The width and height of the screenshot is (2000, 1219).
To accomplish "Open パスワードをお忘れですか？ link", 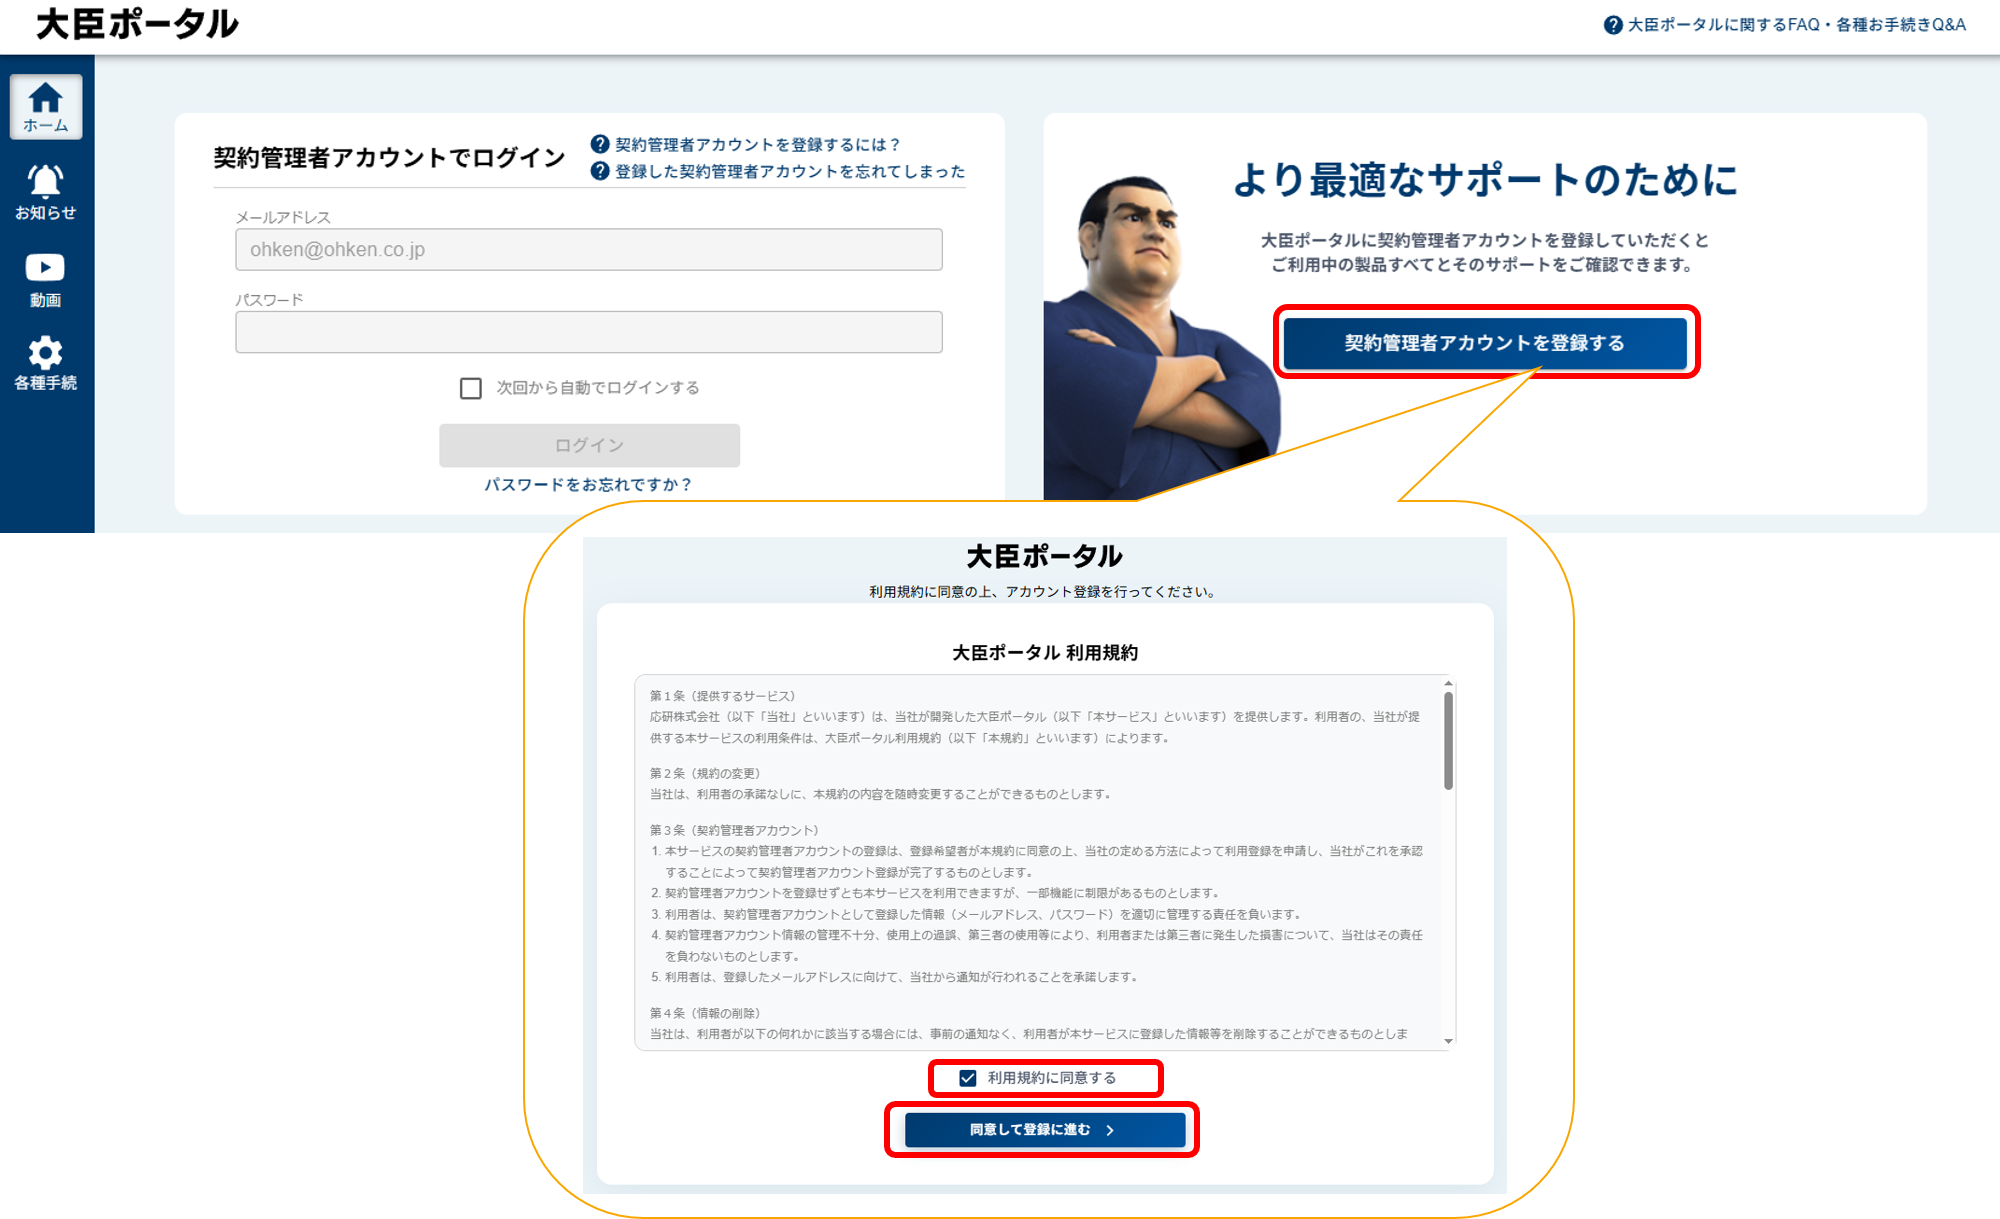I will click(589, 484).
